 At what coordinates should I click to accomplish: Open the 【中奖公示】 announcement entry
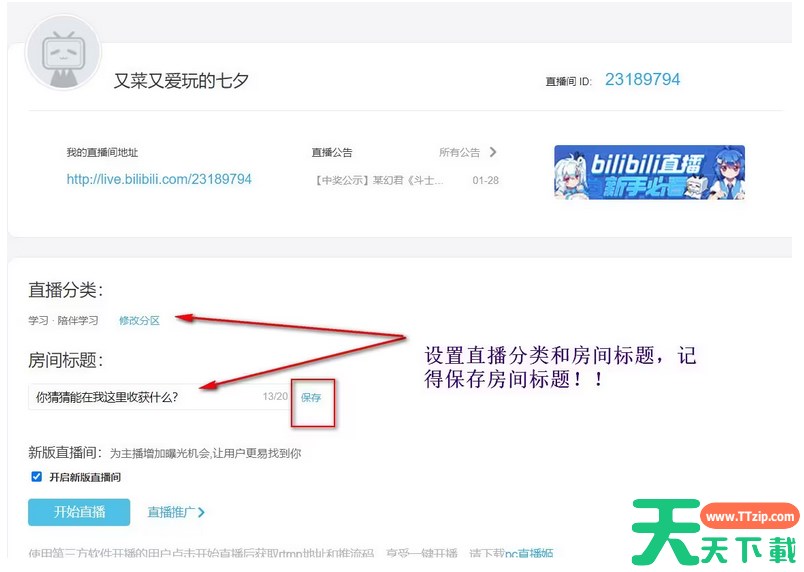379,181
